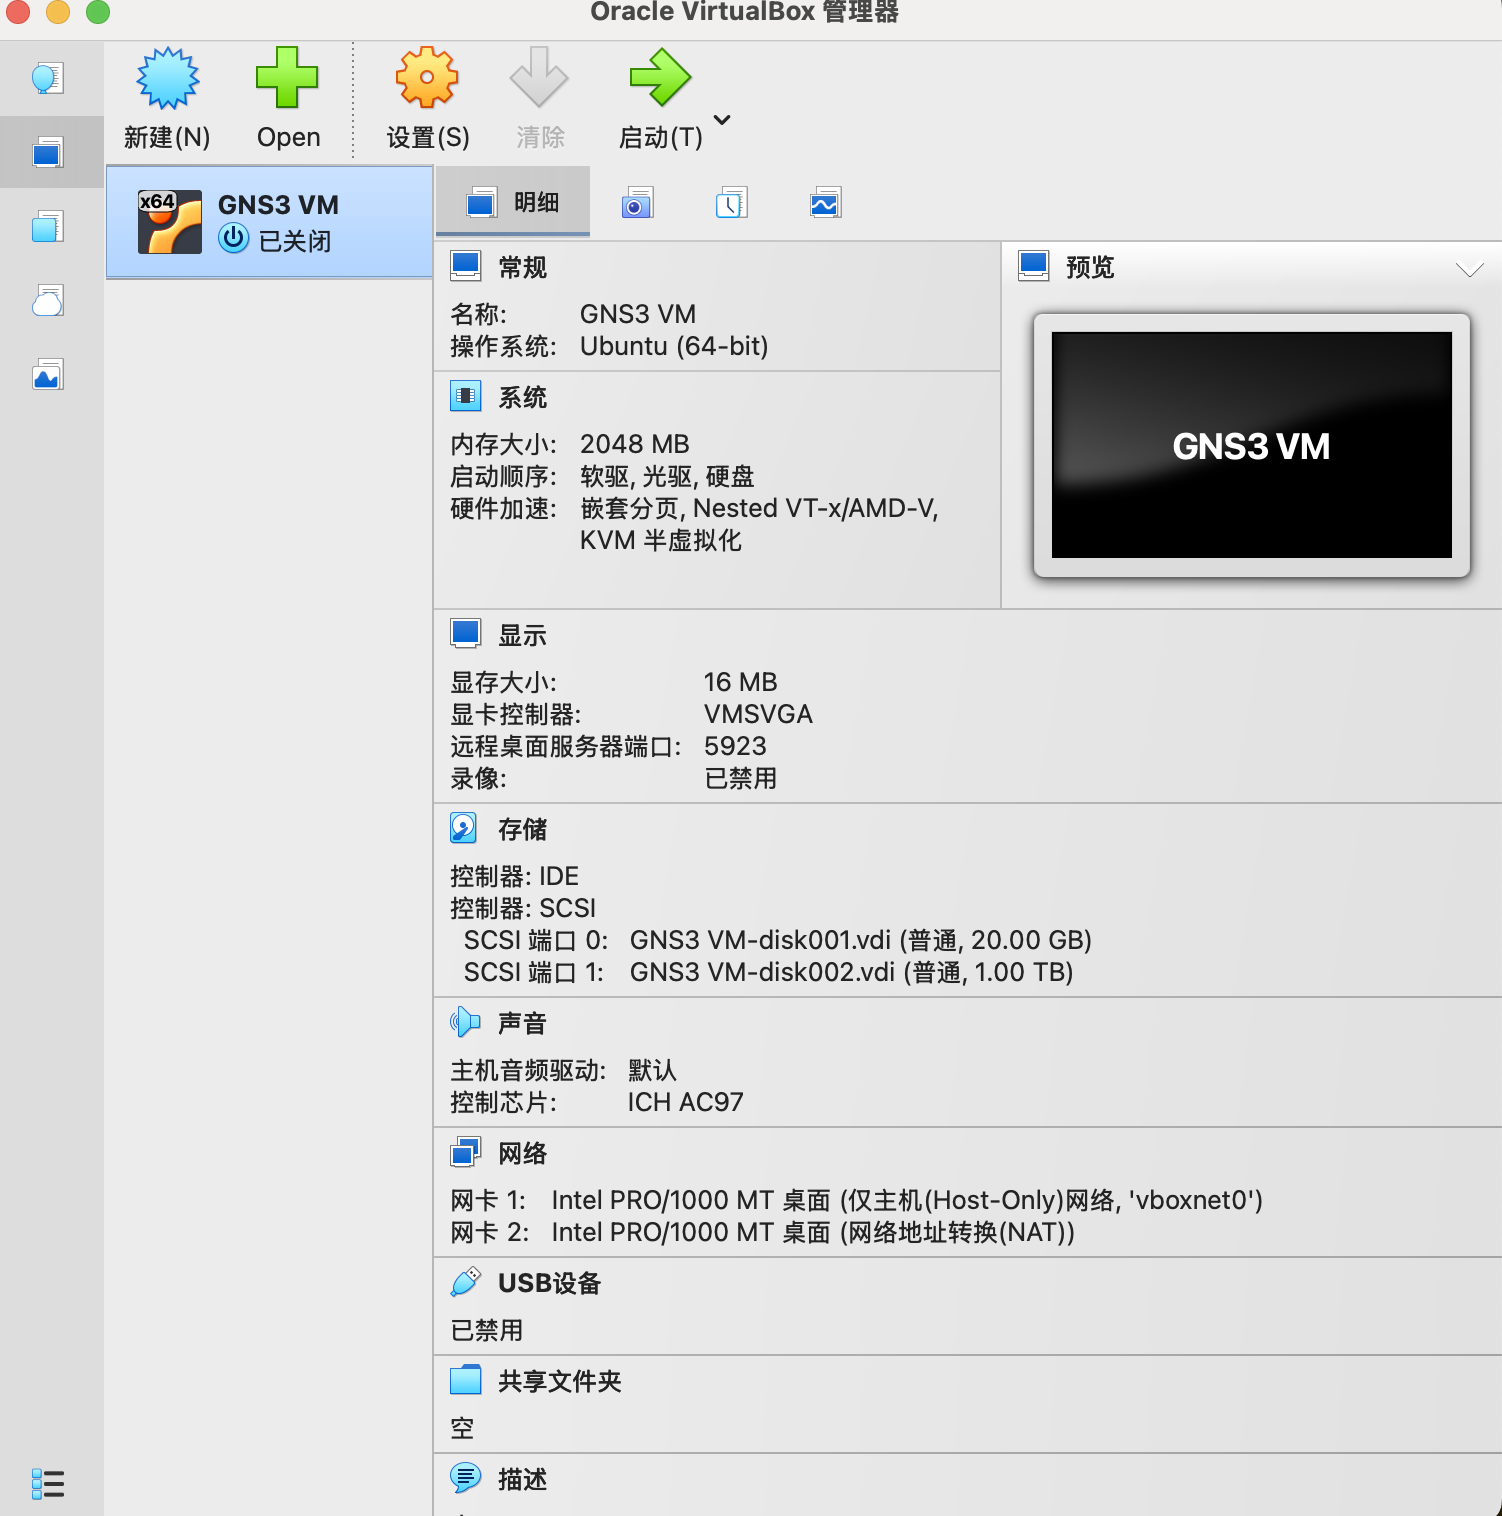The width and height of the screenshot is (1502, 1516).
Task: Click 新建(N) to create a new VM
Action: pos(167,99)
